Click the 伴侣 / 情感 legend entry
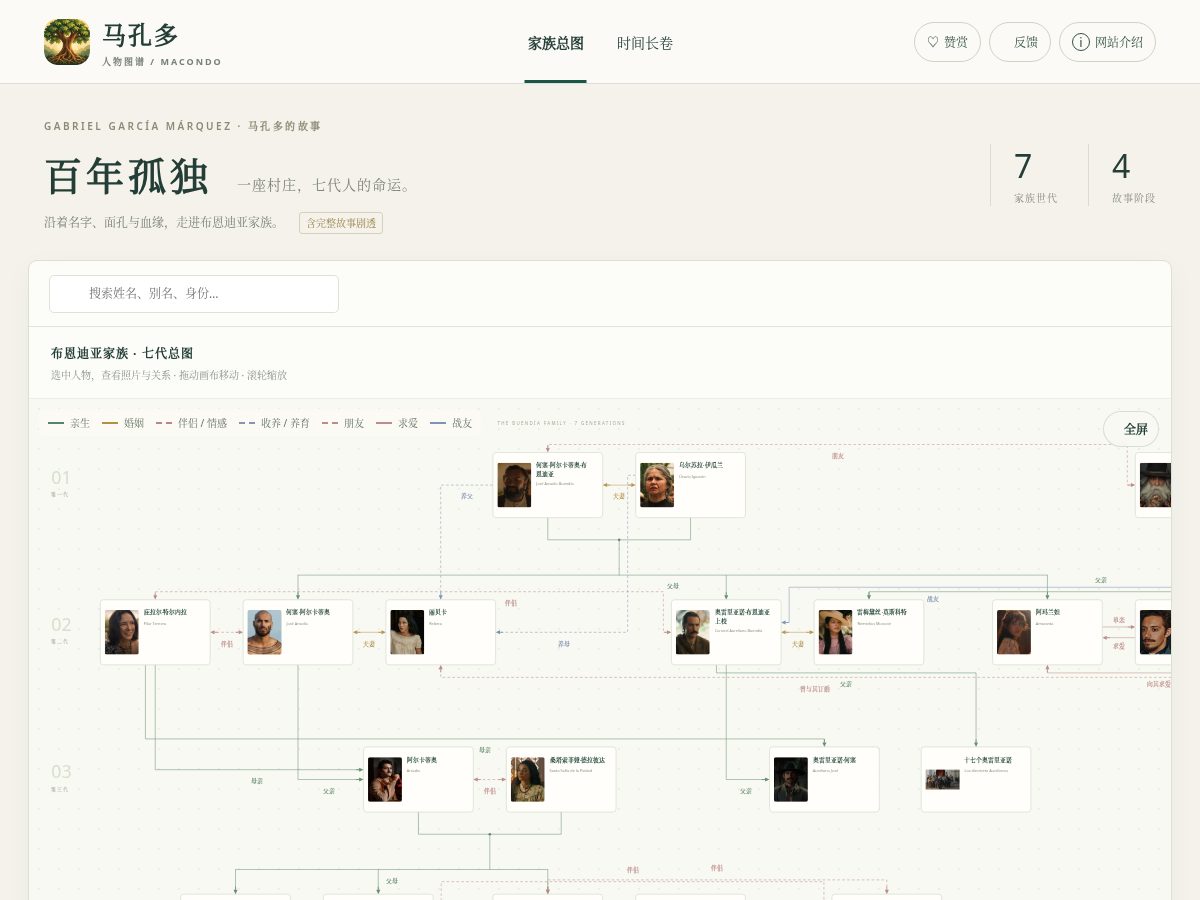 191,423
